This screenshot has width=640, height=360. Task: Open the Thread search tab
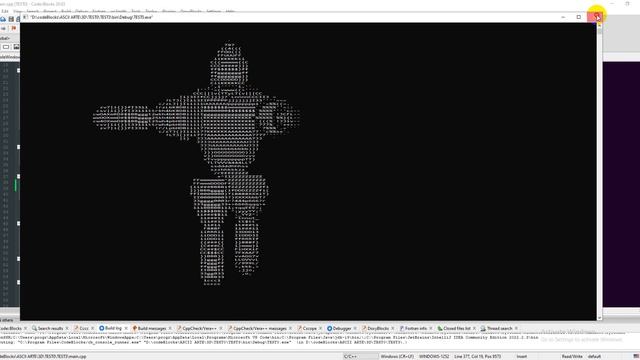point(499,328)
